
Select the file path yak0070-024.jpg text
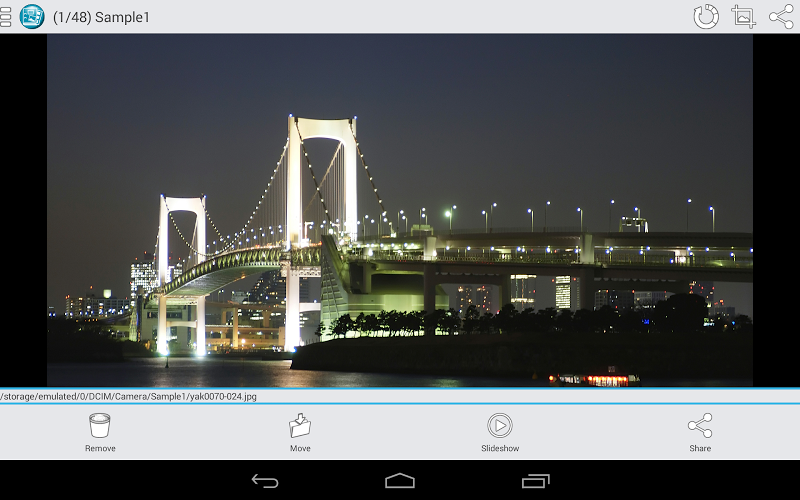click(128, 396)
